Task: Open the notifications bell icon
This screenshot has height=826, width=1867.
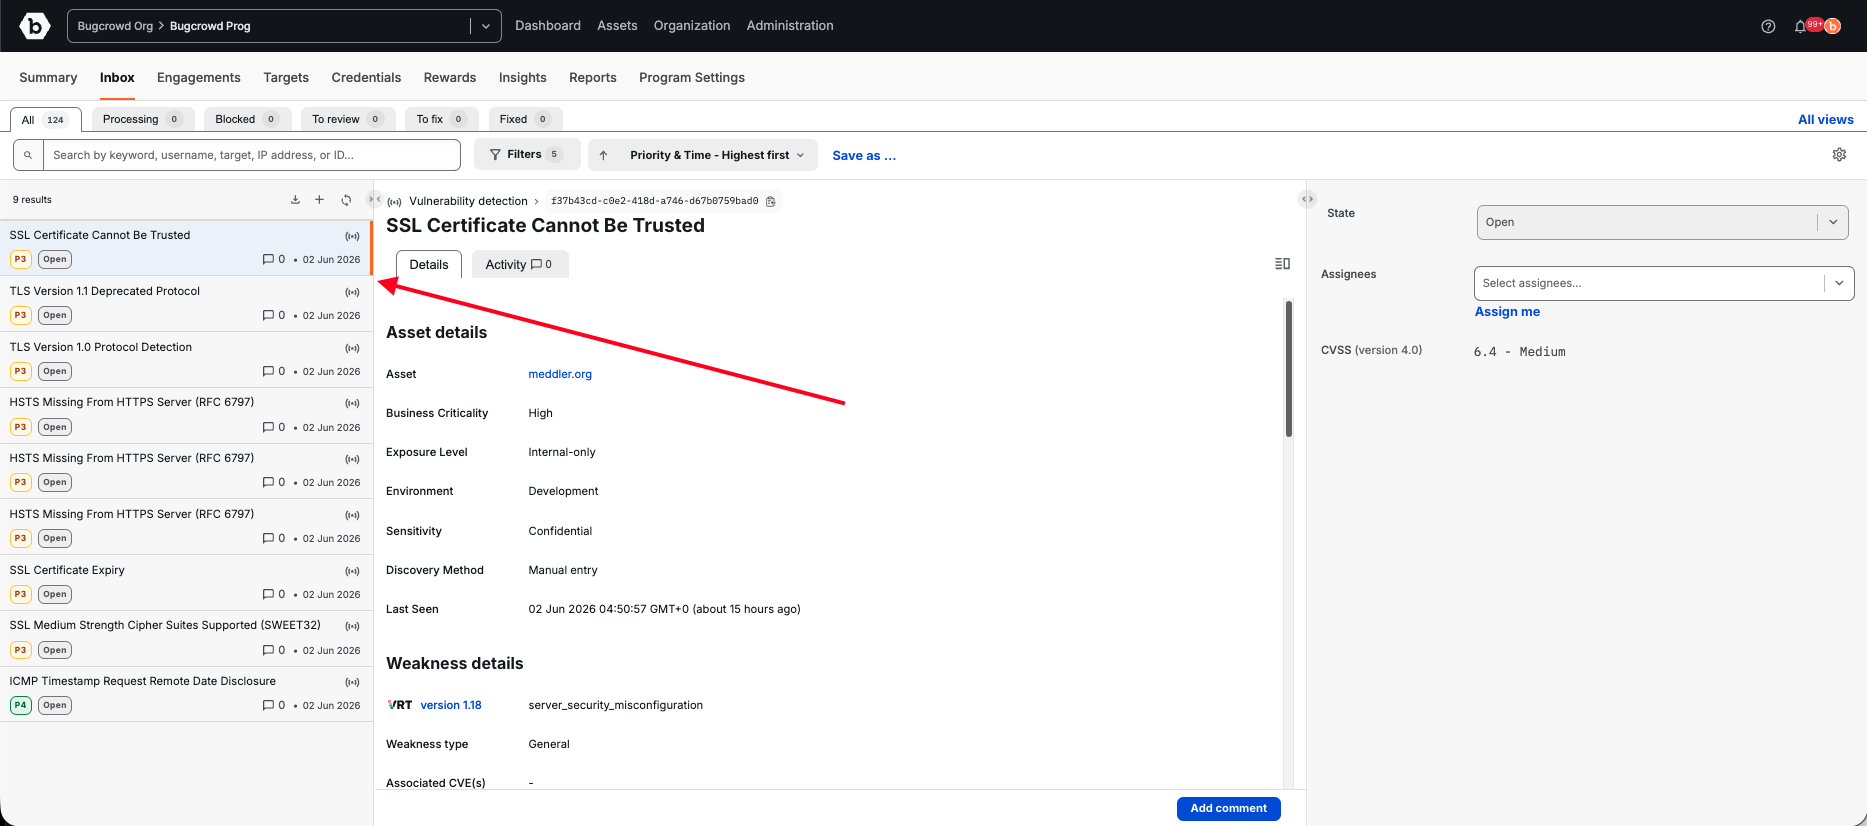Action: tap(1800, 27)
